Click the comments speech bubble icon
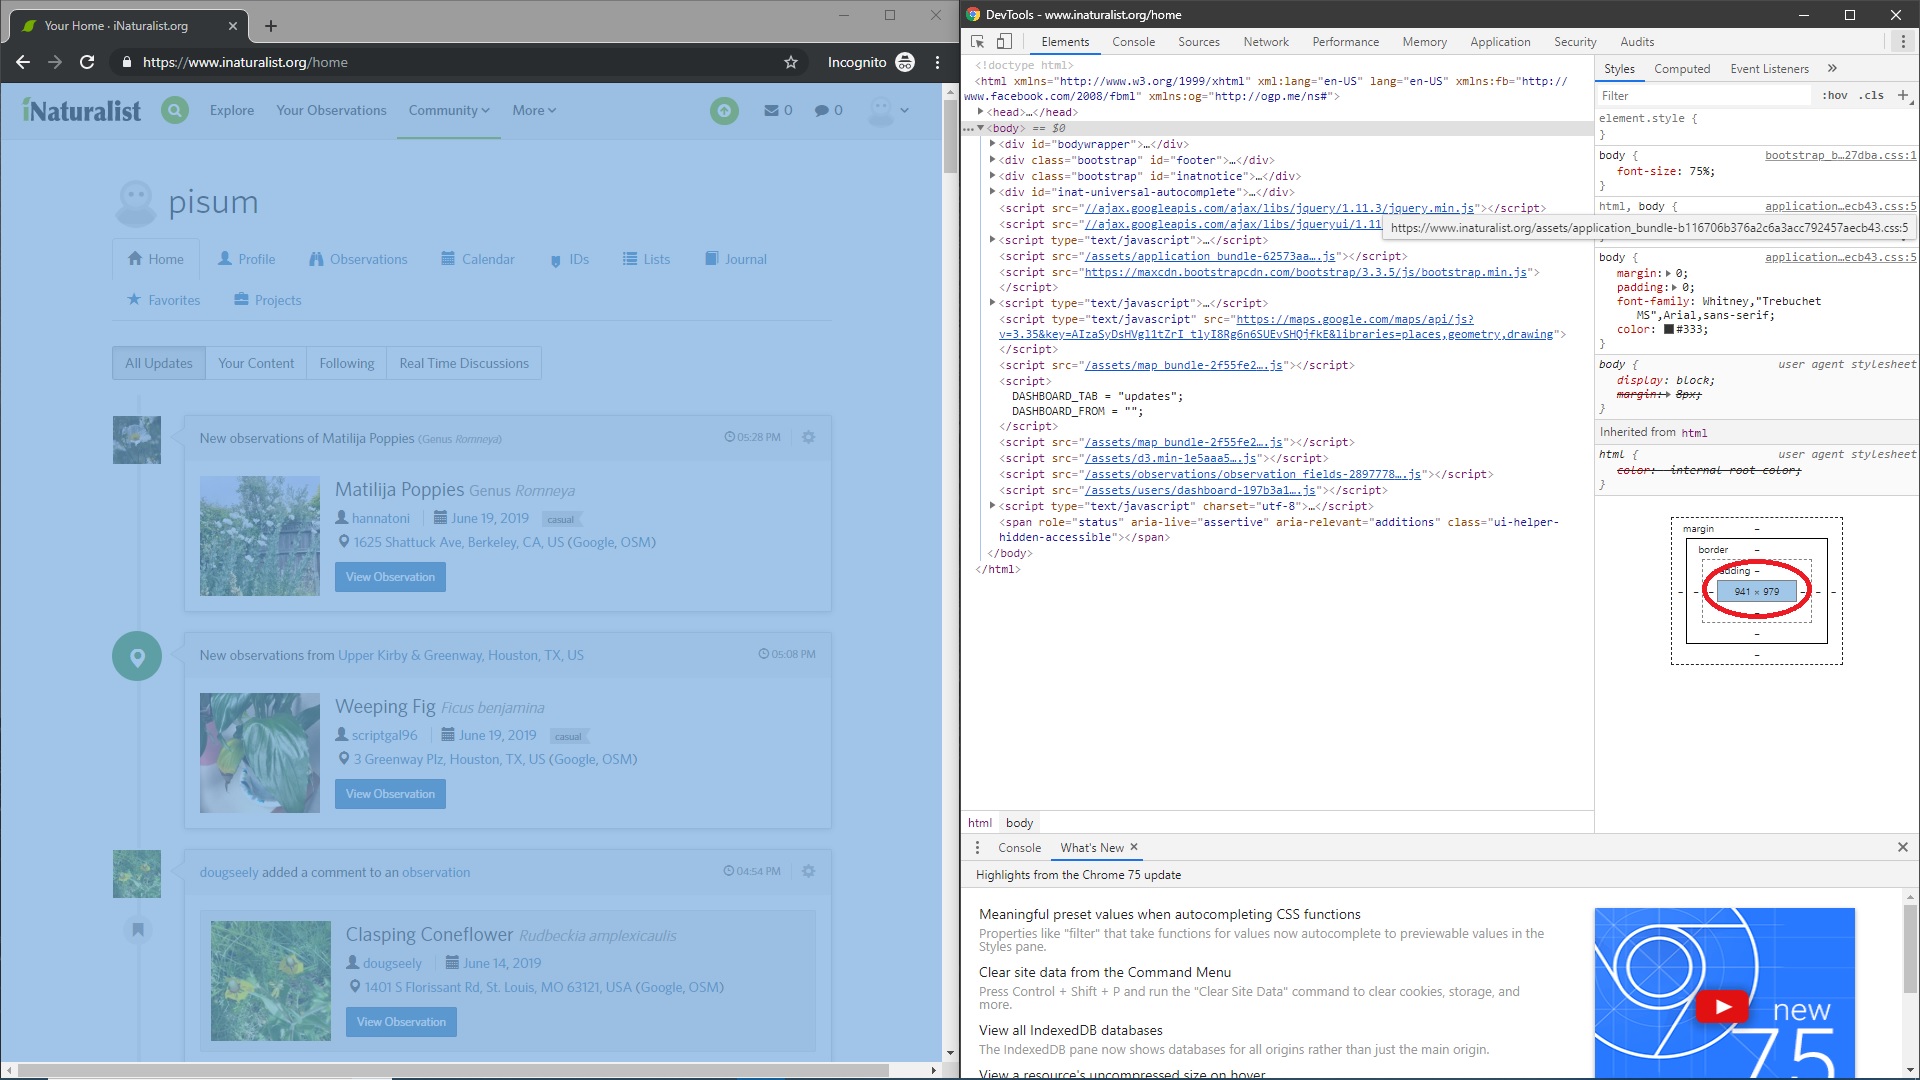The width and height of the screenshot is (1920, 1080). pyautogui.click(x=821, y=110)
